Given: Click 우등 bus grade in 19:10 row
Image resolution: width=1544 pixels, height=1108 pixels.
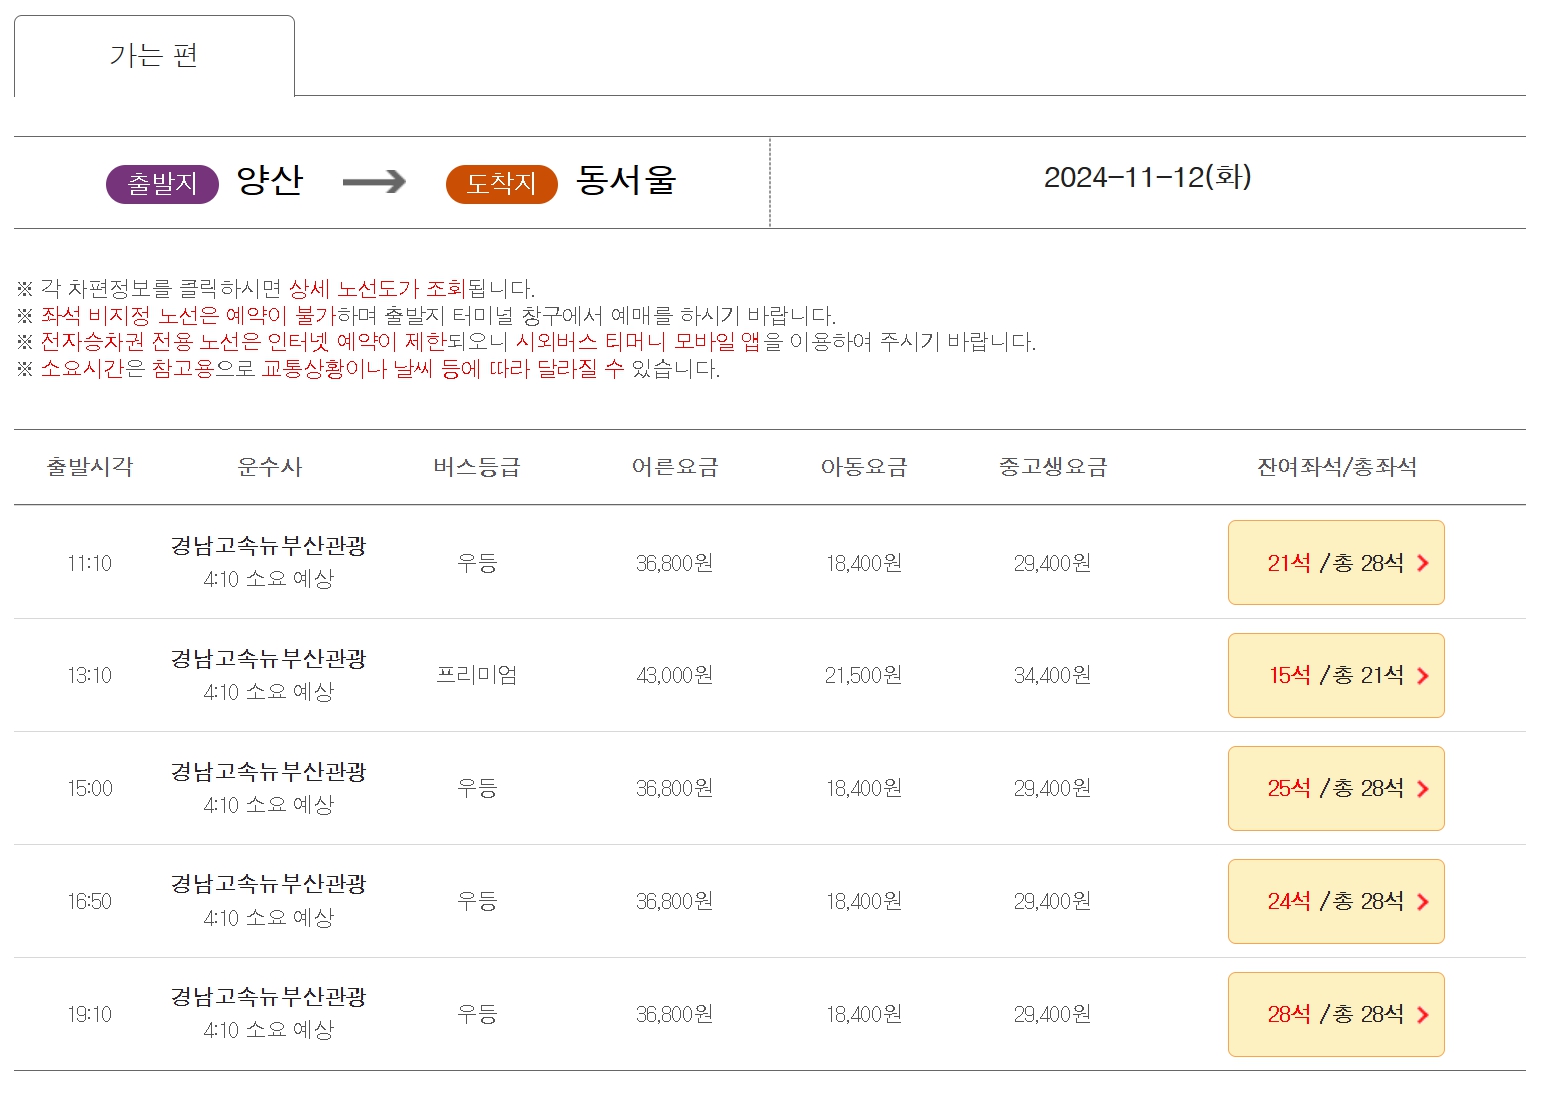Looking at the screenshot, I should 477,1014.
